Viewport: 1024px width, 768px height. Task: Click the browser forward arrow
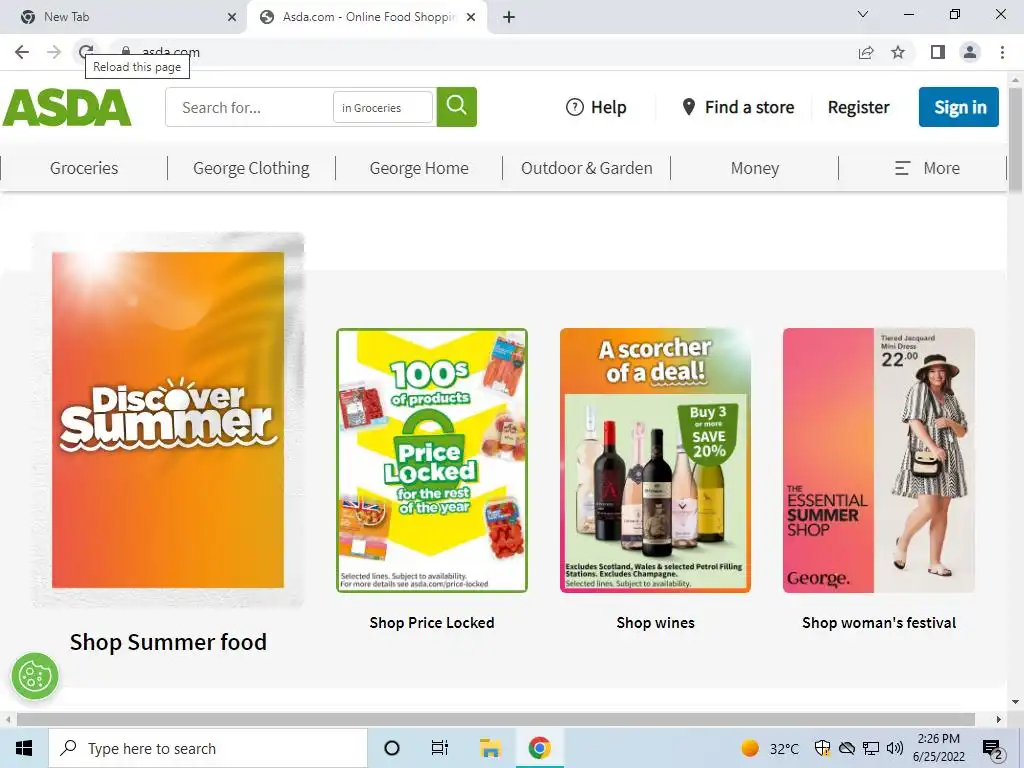pyautogui.click(x=54, y=52)
